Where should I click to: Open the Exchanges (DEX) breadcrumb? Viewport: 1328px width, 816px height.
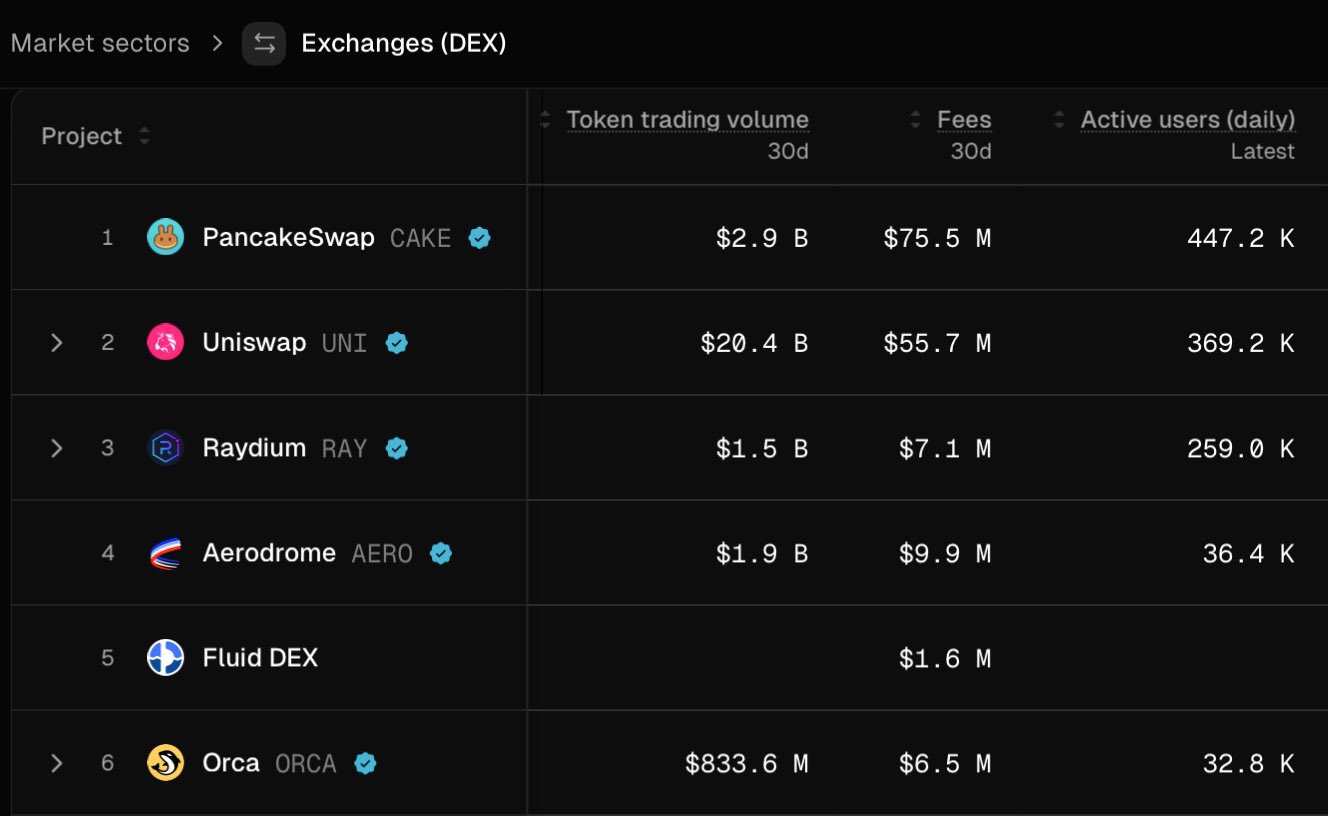[x=404, y=44]
